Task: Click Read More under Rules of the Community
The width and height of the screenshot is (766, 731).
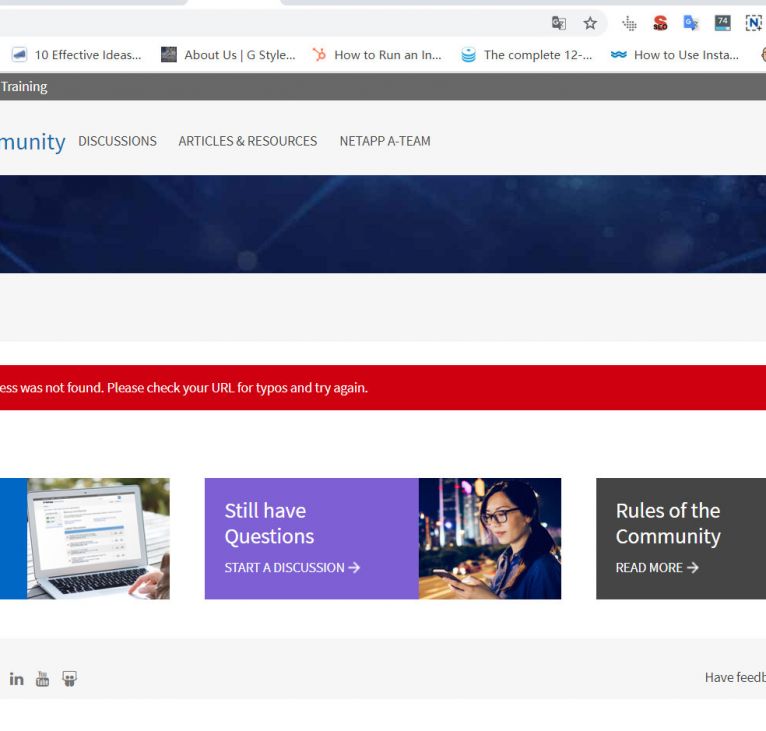Action: pyautogui.click(x=657, y=567)
